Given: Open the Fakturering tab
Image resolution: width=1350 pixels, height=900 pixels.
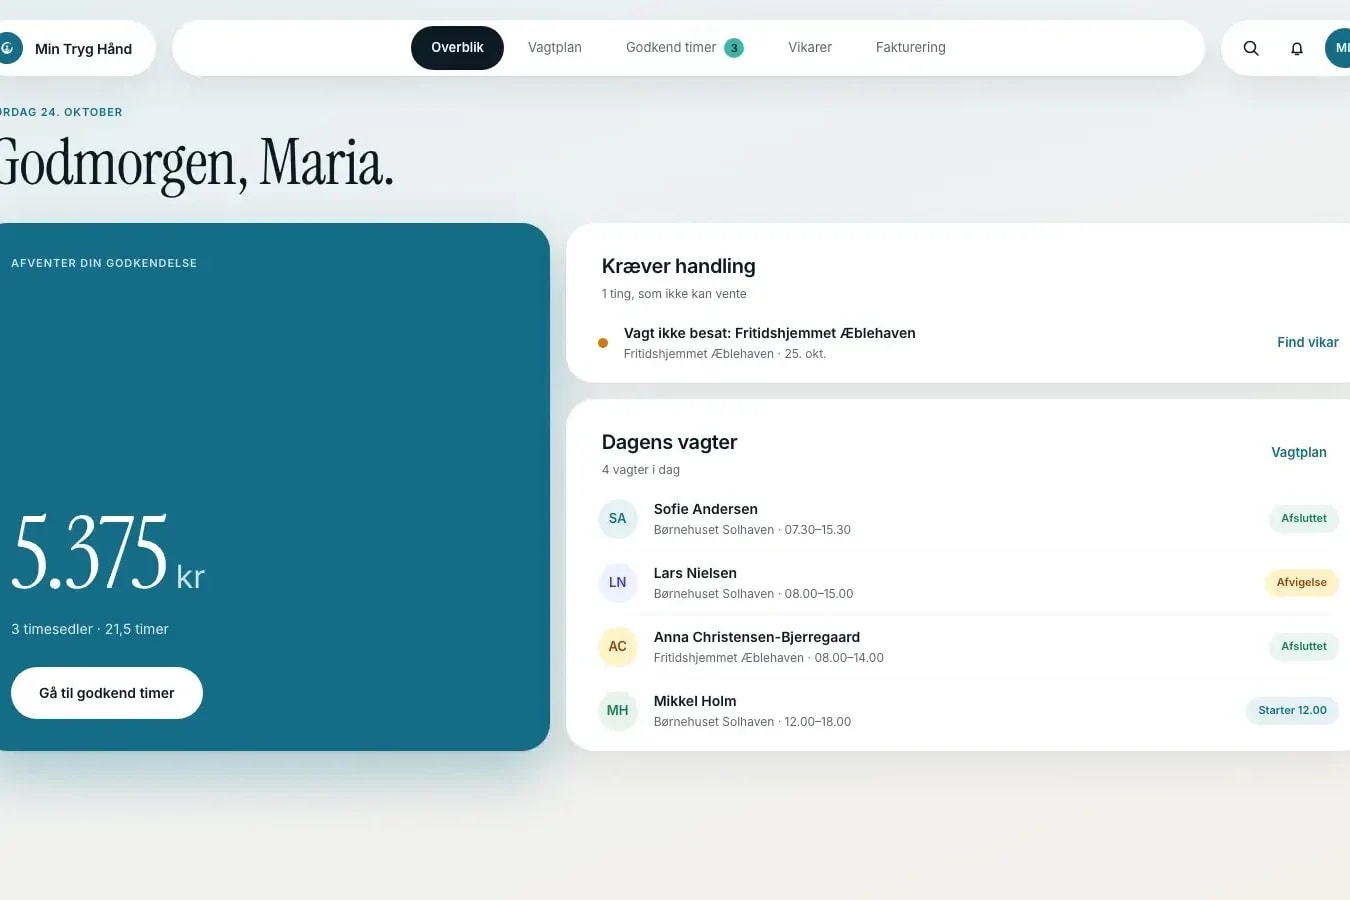Looking at the screenshot, I should coord(911,48).
